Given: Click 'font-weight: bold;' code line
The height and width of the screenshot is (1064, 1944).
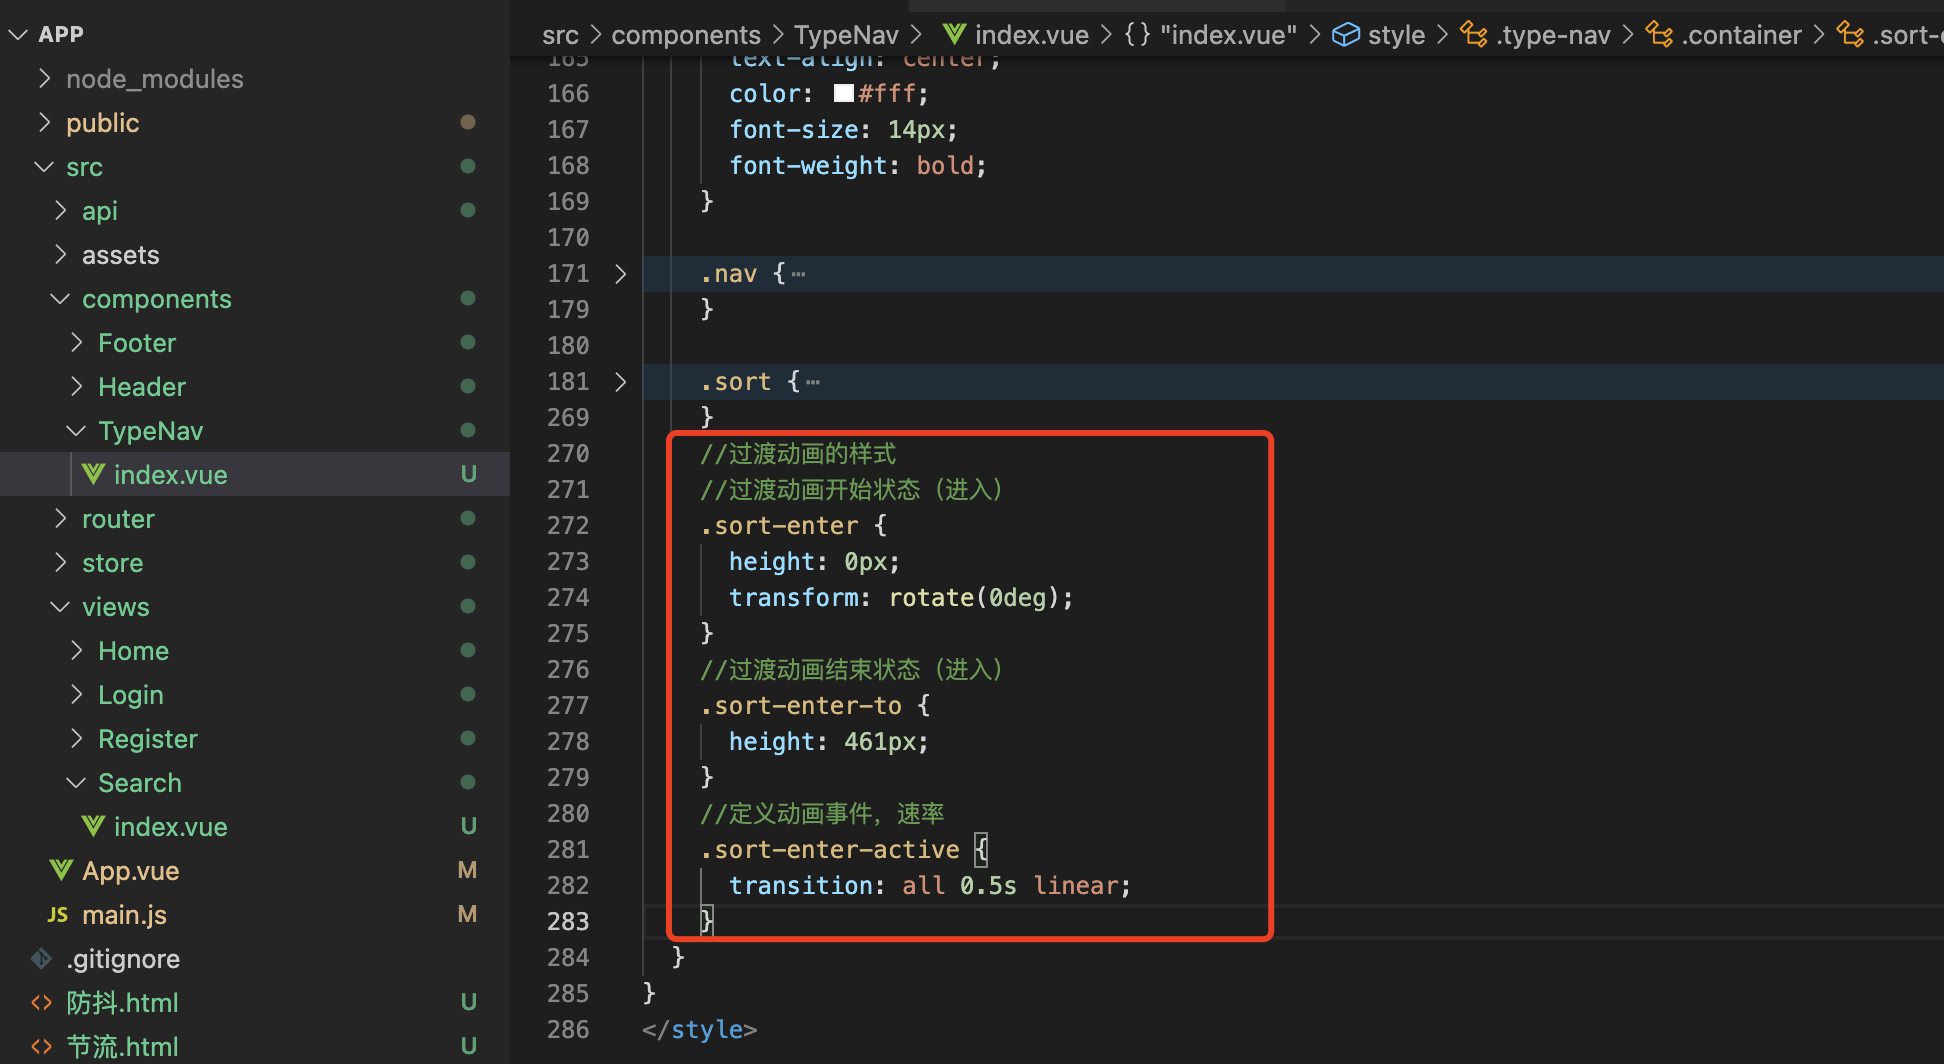Looking at the screenshot, I should 858,166.
